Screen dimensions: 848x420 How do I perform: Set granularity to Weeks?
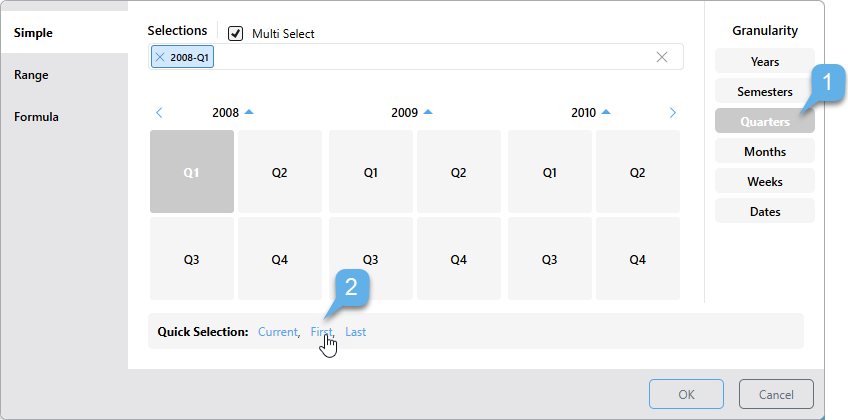pos(765,182)
